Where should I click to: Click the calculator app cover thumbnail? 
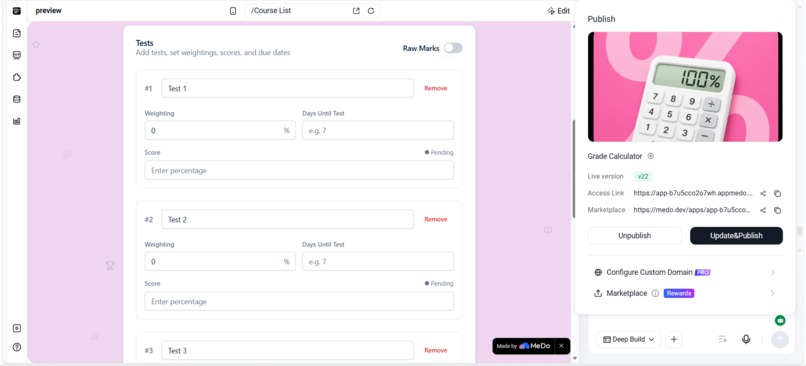[685, 87]
